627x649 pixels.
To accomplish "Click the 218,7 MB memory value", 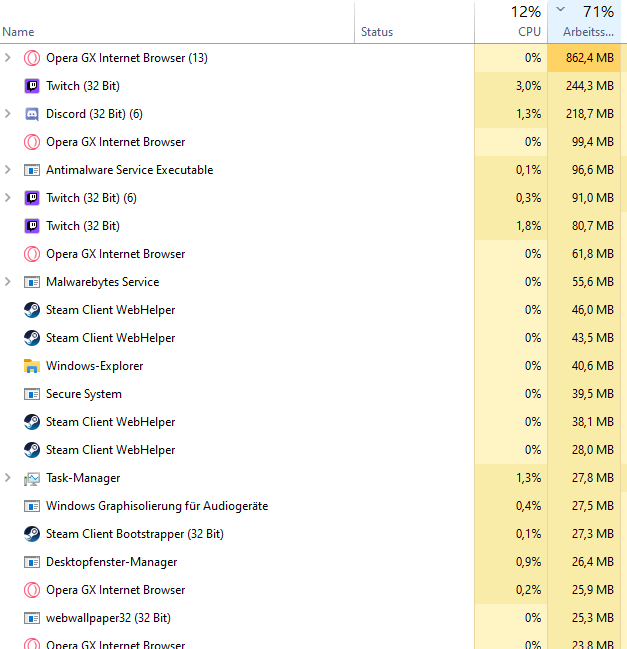I will (x=590, y=114).
